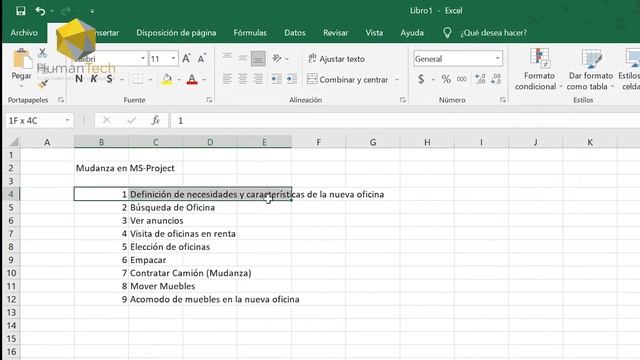This screenshot has width=640, height=360.
Task: Click the Pegar paste button
Action: point(21,65)
